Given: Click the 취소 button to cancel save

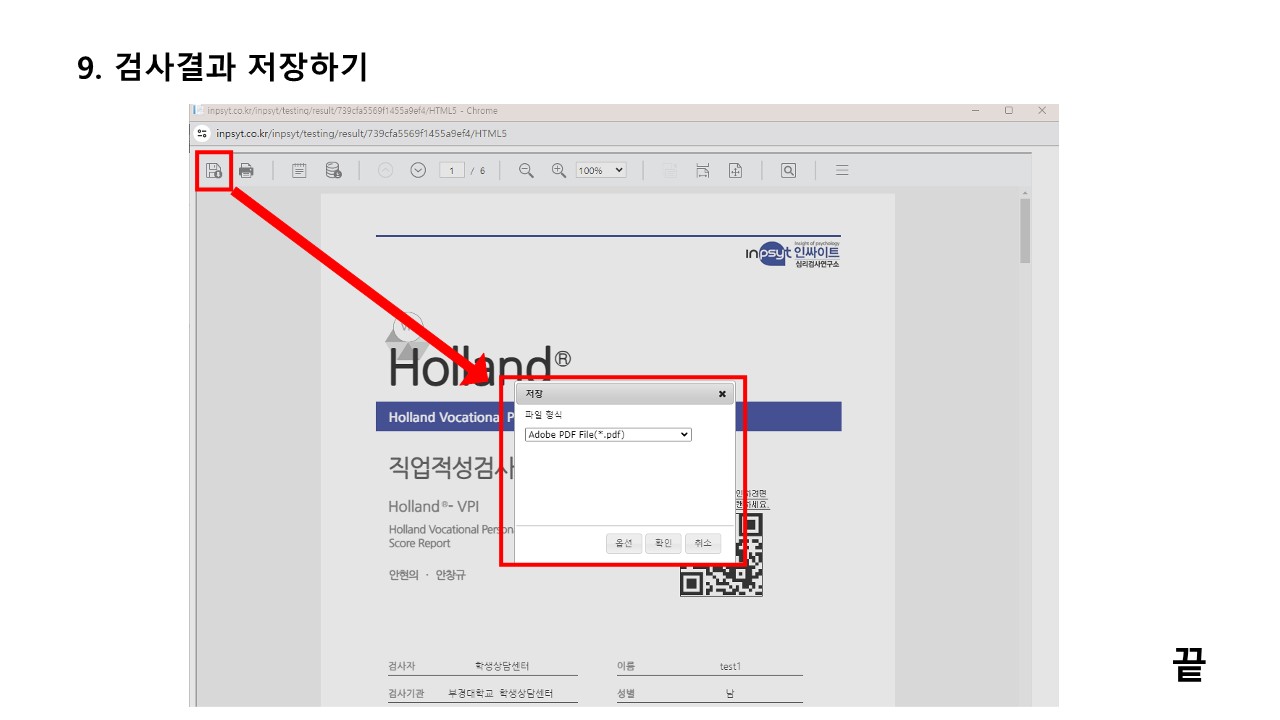Looking at the screenshot, I should pyautogui.click(x=703, y=543).
